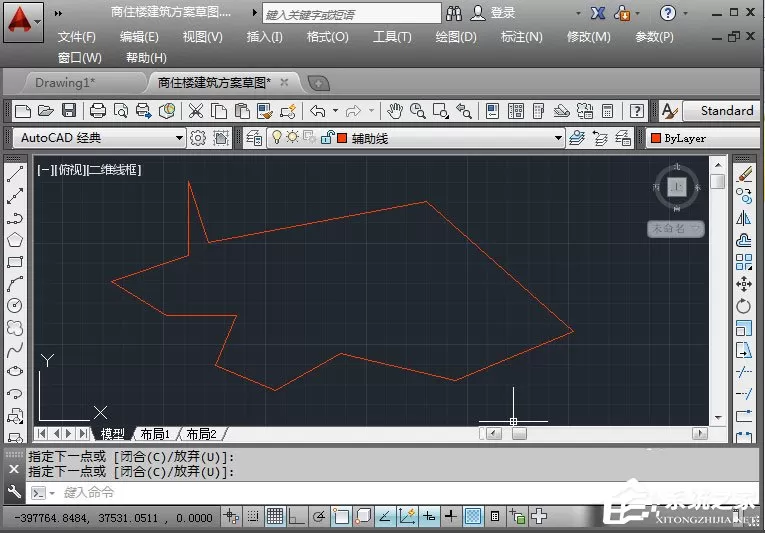Open the 绘图(D) menu

[x=456, y=37]
